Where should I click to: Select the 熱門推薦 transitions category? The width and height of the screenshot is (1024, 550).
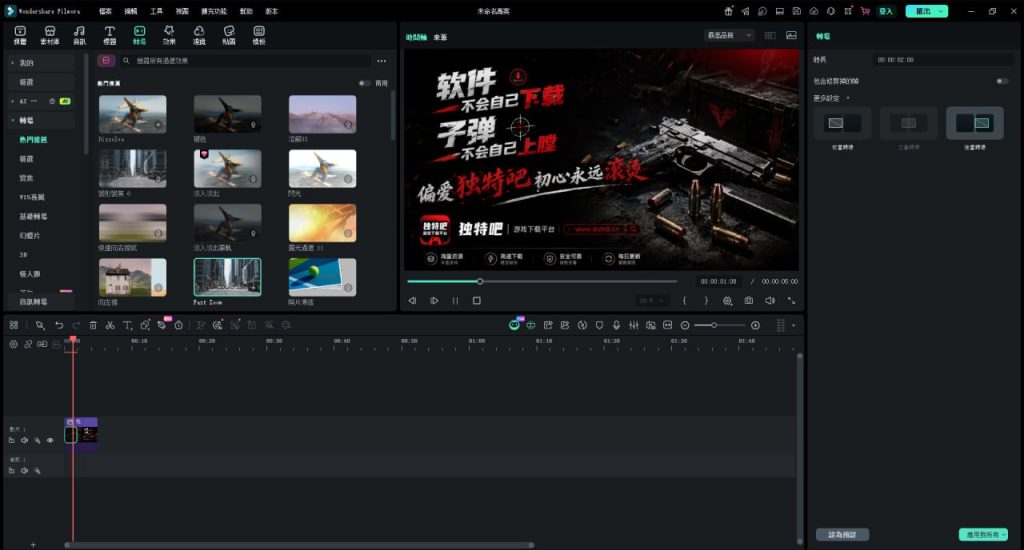click(33, 140)
